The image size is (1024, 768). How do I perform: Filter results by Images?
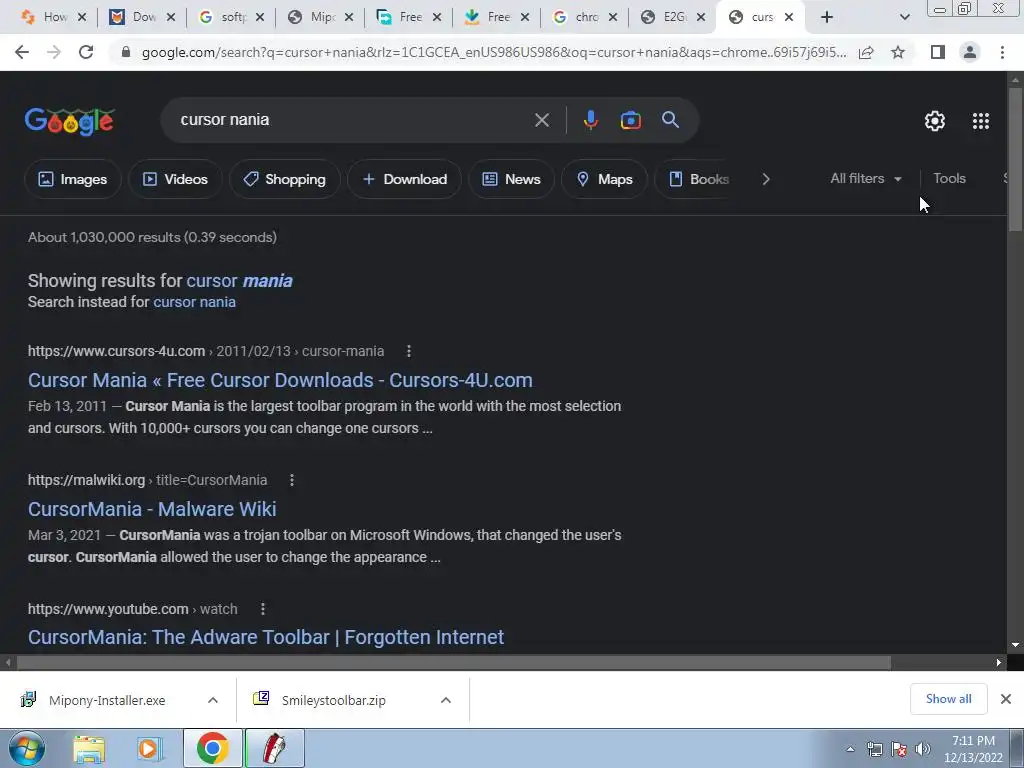(x=72, y=179)
